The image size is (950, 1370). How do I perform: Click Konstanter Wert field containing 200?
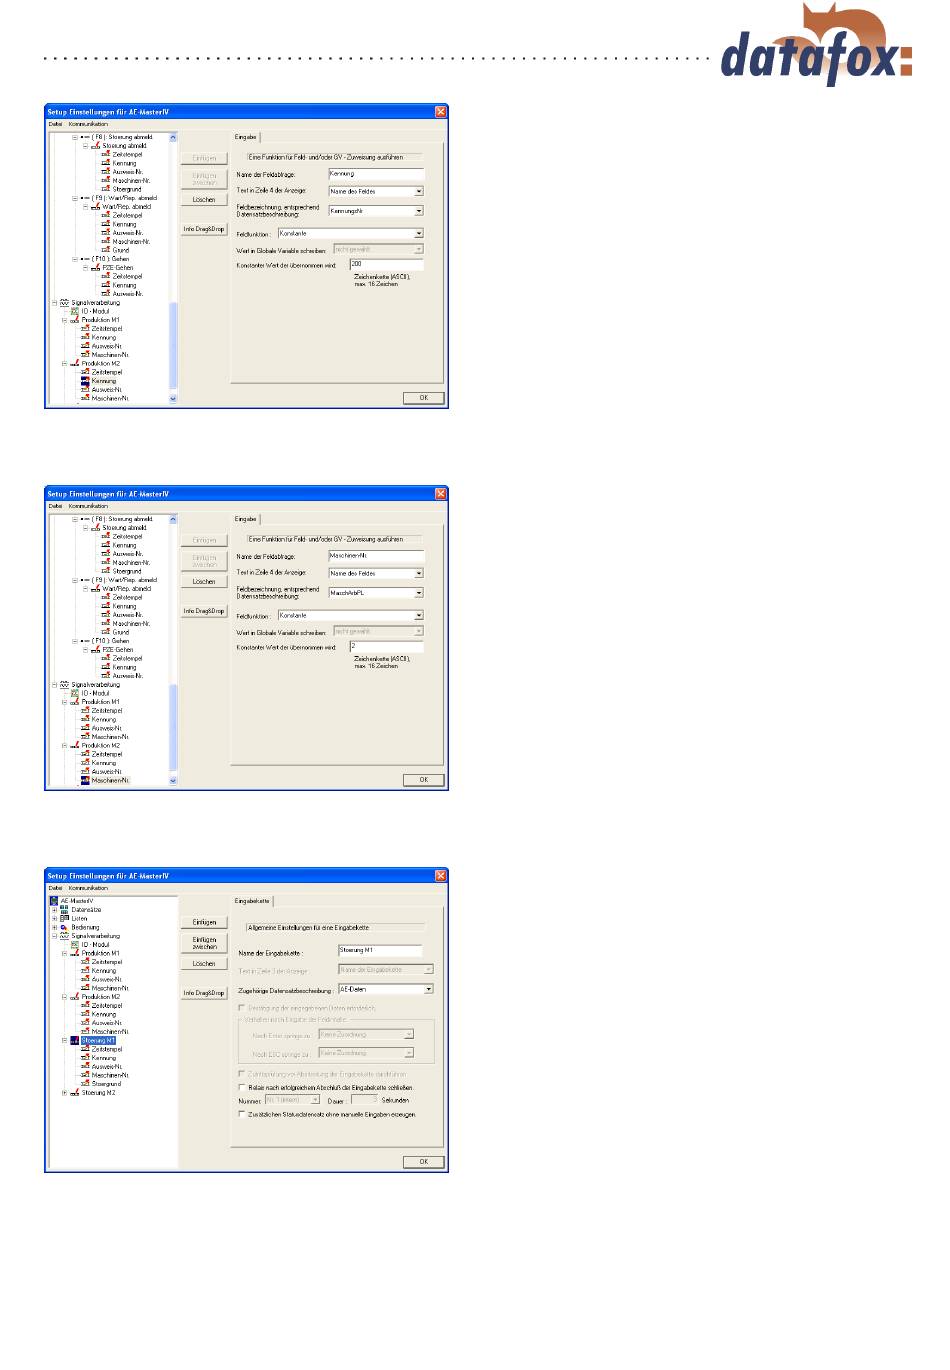tap(387, 265)
